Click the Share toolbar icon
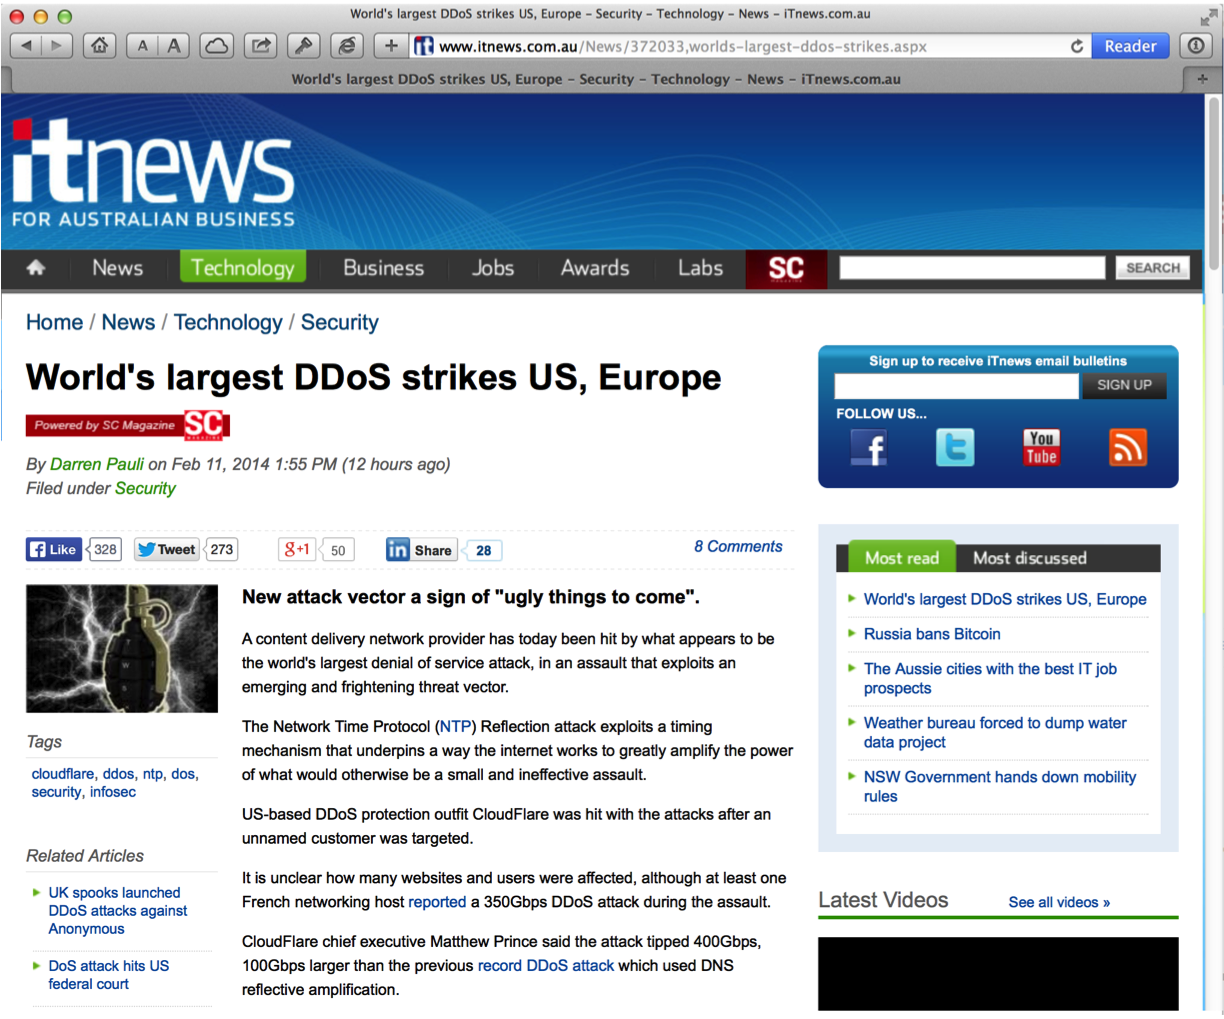 point(261,46)
